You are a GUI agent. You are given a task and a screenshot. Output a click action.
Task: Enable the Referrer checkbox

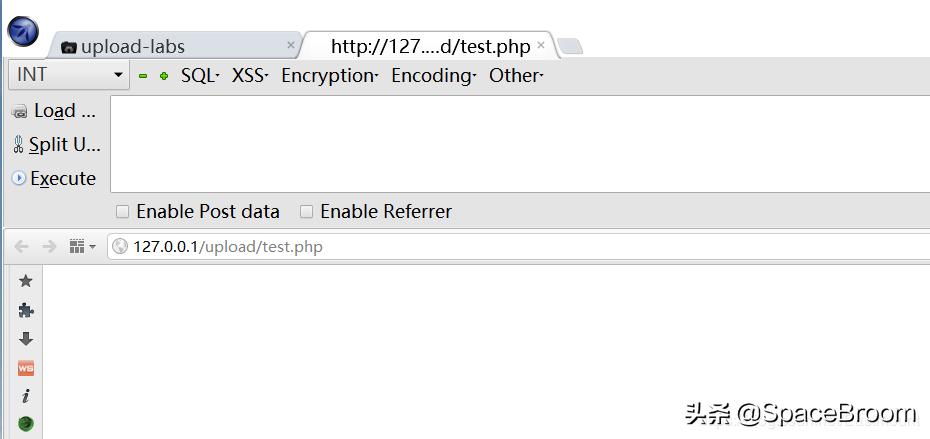[x=307, y=211]
